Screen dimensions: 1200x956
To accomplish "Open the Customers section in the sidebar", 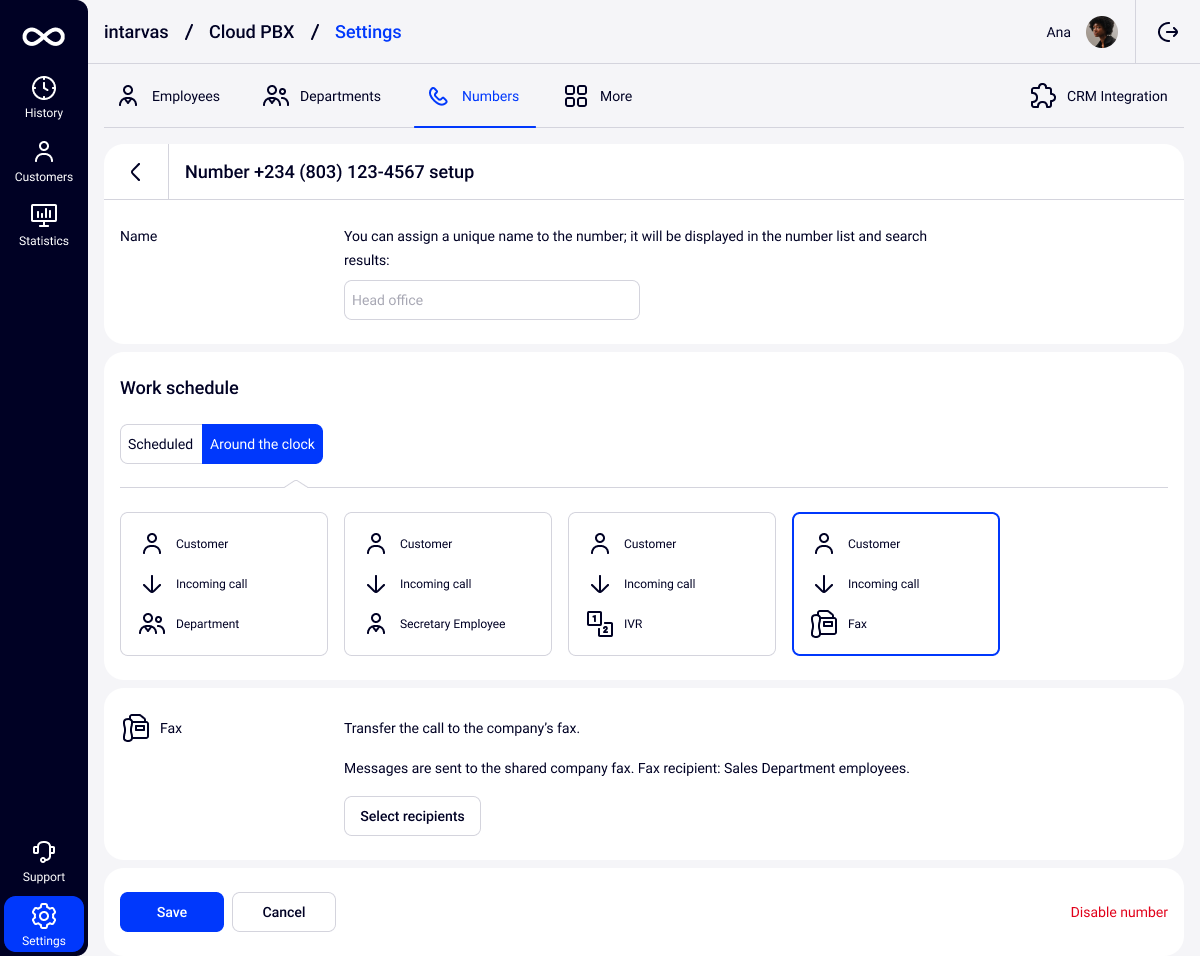I will [44, 162].
